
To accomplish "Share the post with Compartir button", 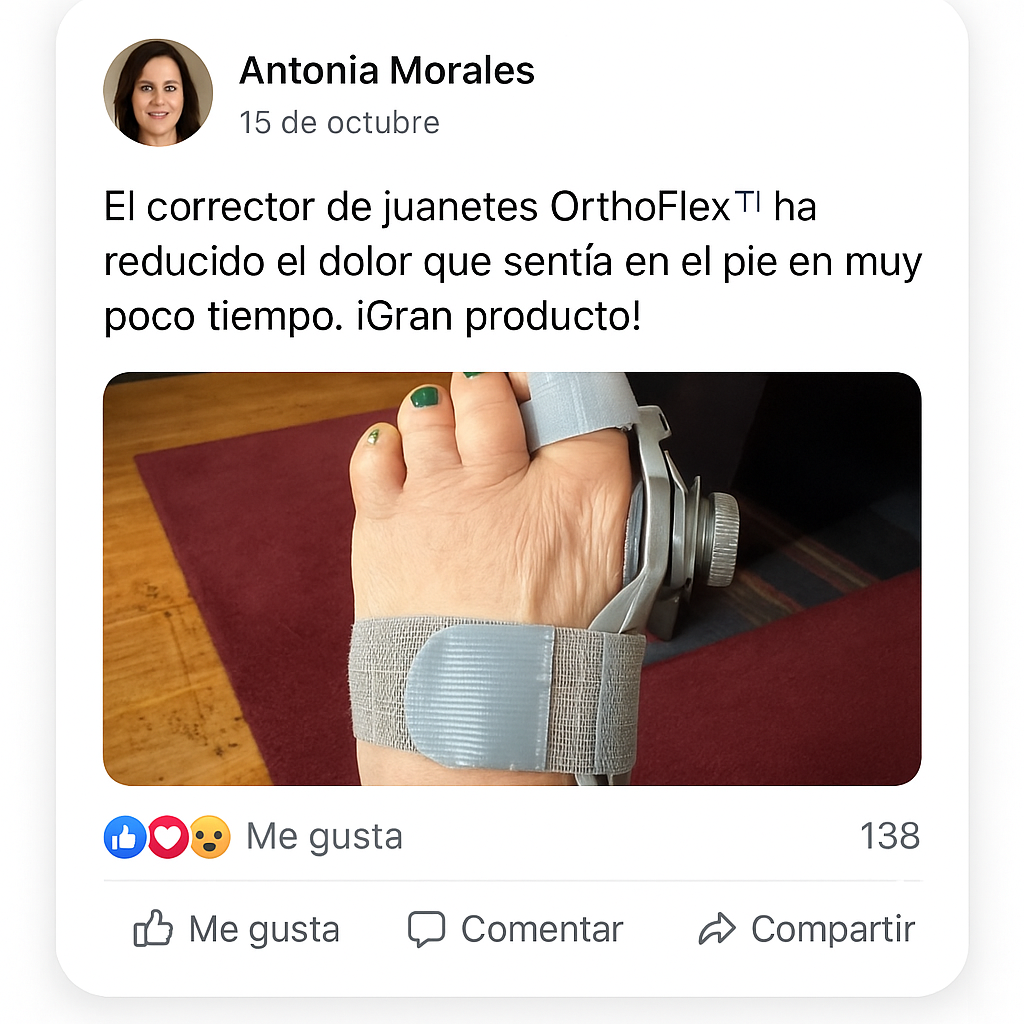I will point(807,929).
